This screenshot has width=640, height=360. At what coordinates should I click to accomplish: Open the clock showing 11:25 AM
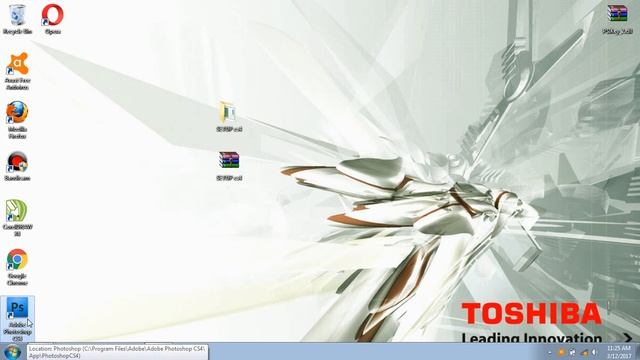pos(618,352)
